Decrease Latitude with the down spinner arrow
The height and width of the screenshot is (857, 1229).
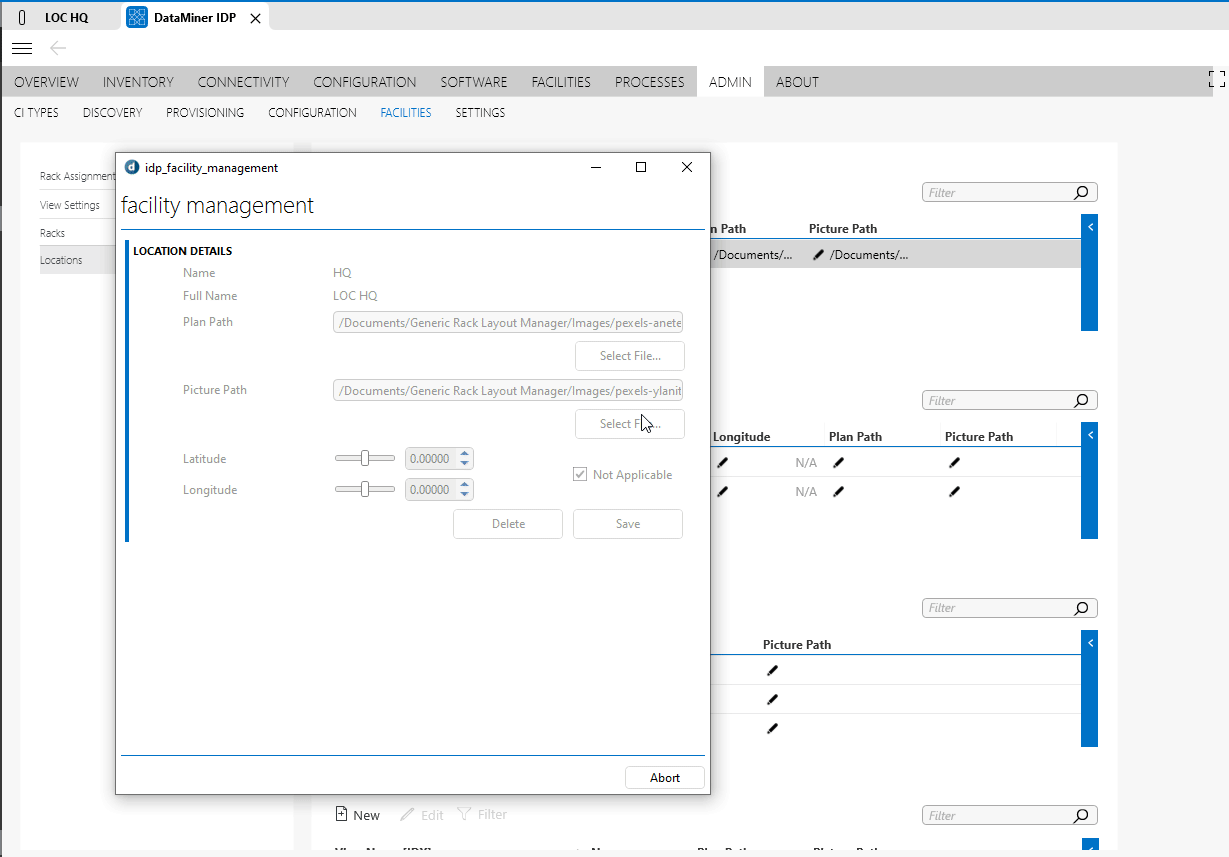click(x=464, y=464)
